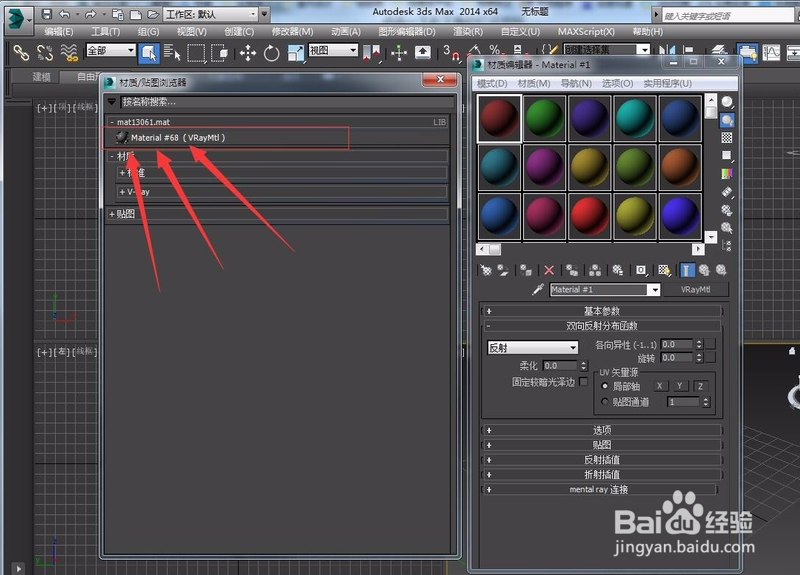Toggle Show Shaded Material in Viewport
The width and height of the screenshot is (800, 575).
point(664,270)
